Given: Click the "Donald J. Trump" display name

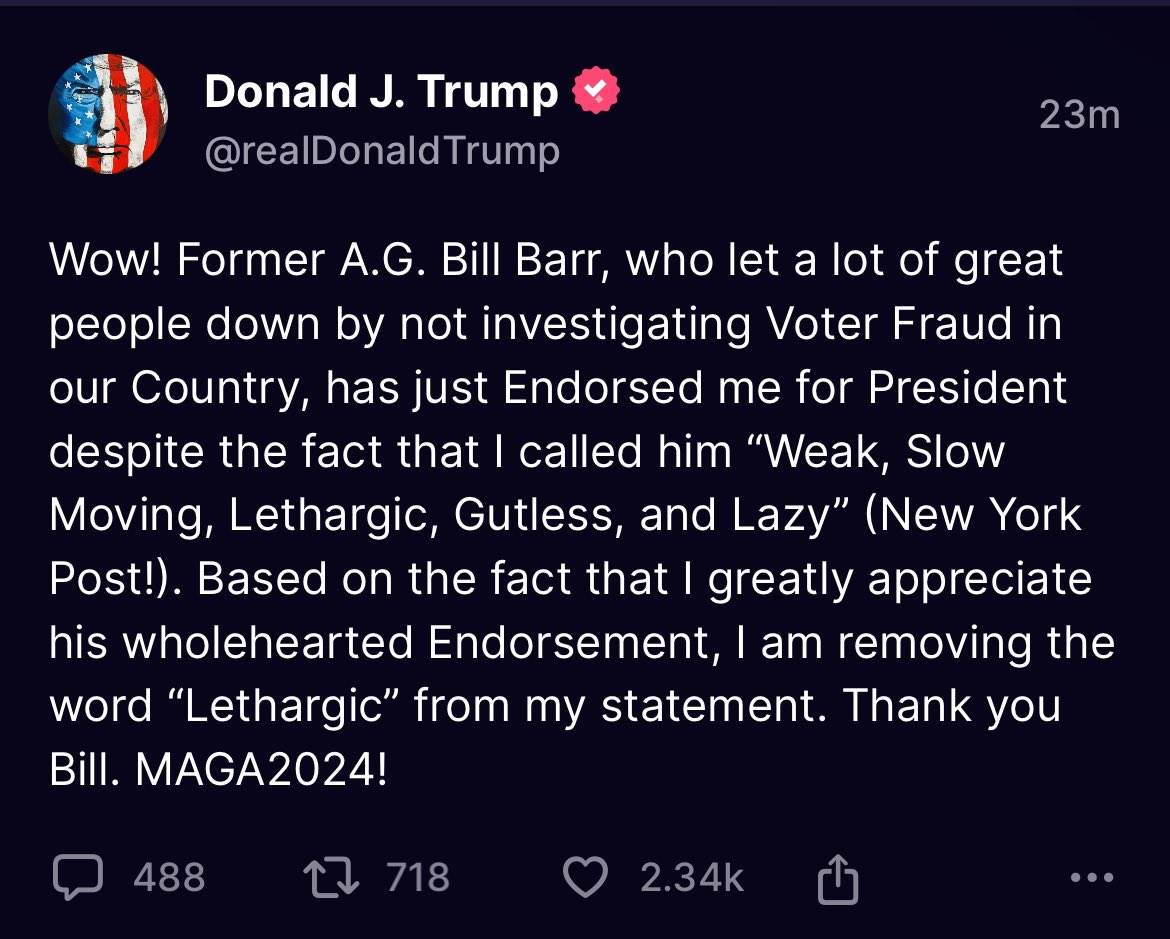Looking at the screenshot, I should click(381, 93).
